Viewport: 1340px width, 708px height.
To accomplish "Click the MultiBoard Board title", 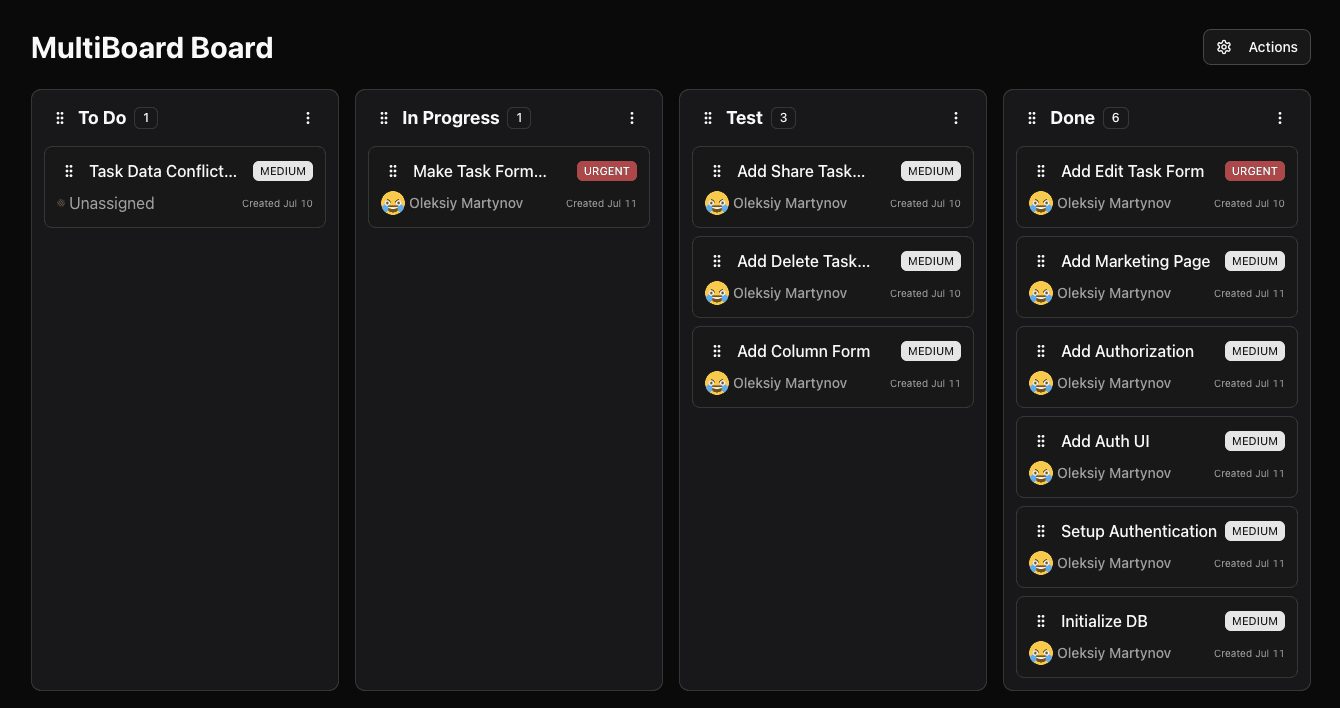I will pos(152,47).
